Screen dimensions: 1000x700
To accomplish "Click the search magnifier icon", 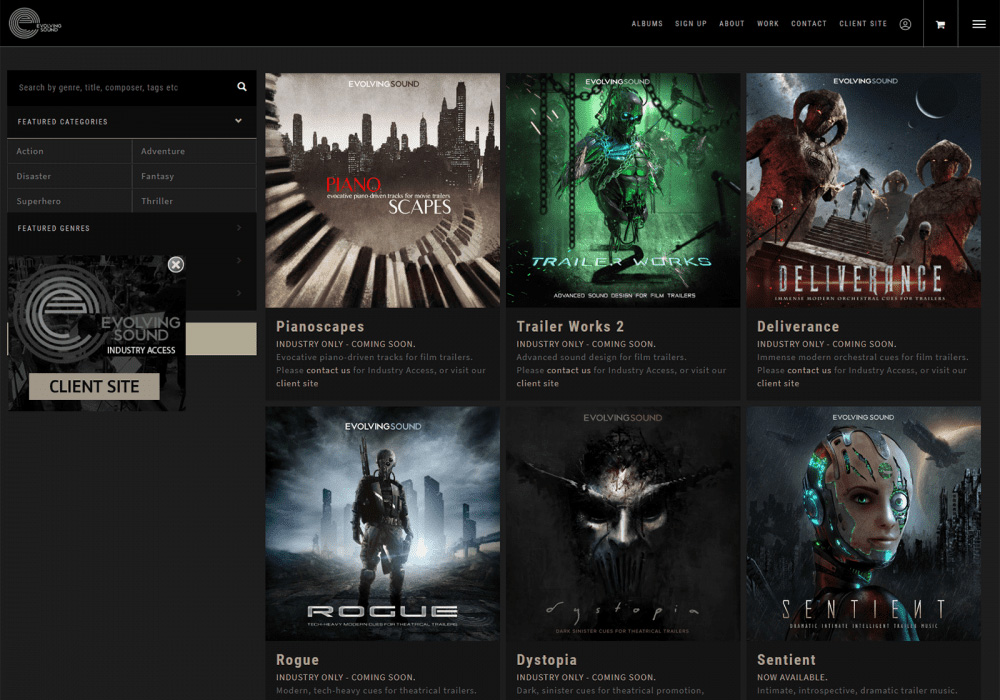I will tap(242, 87).
